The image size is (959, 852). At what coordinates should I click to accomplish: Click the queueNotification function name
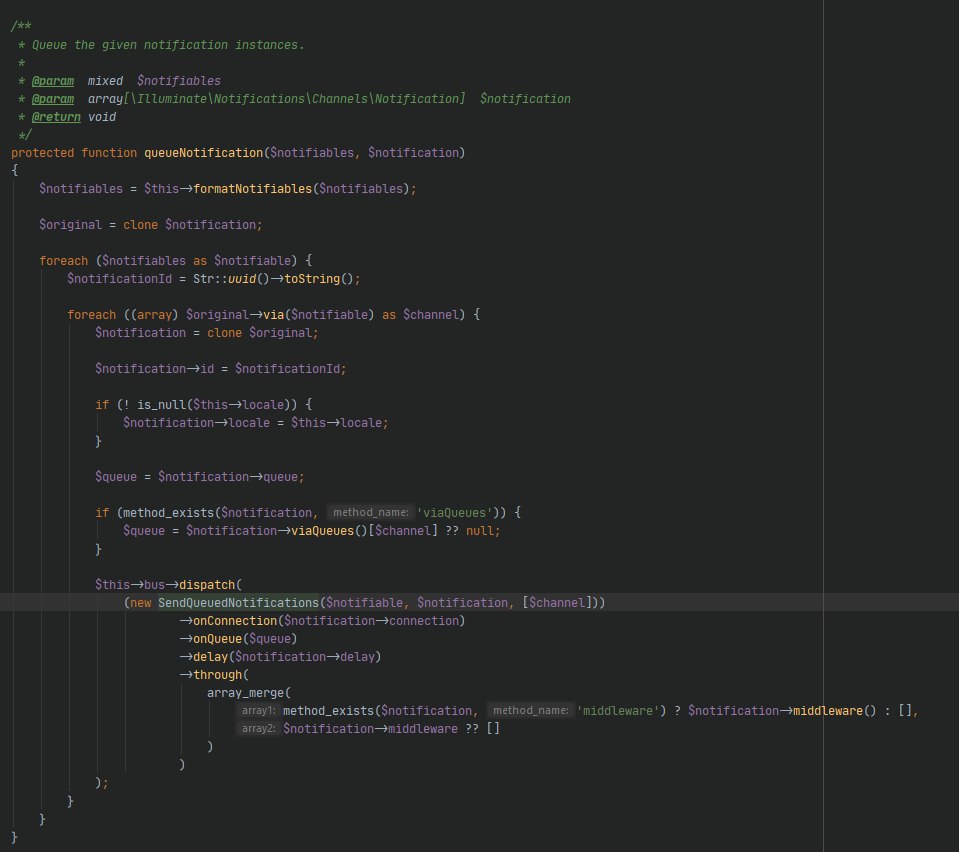(204, 153)
